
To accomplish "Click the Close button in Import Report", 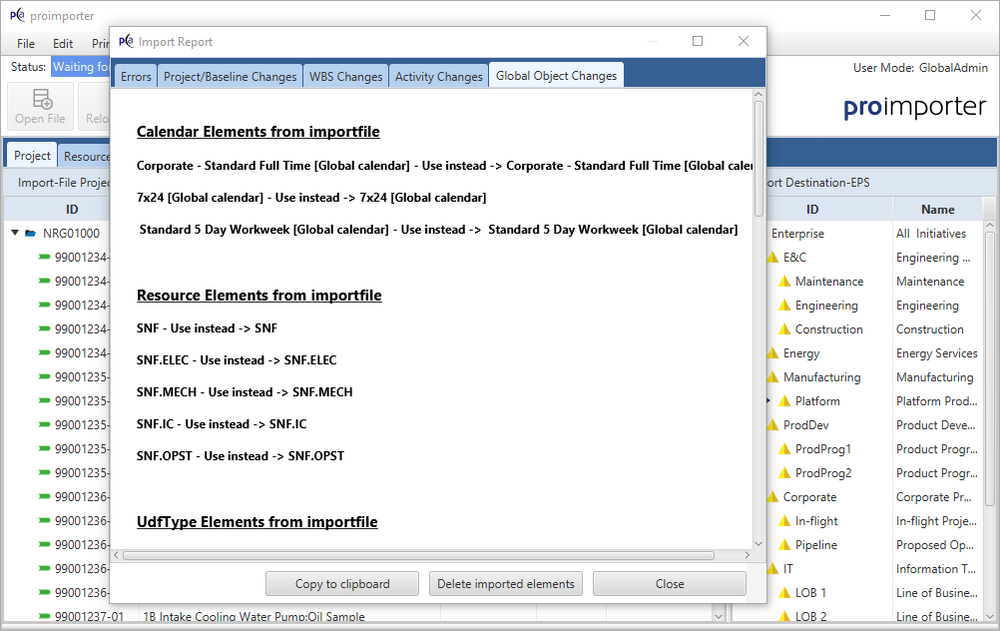I will click(669, 584).
